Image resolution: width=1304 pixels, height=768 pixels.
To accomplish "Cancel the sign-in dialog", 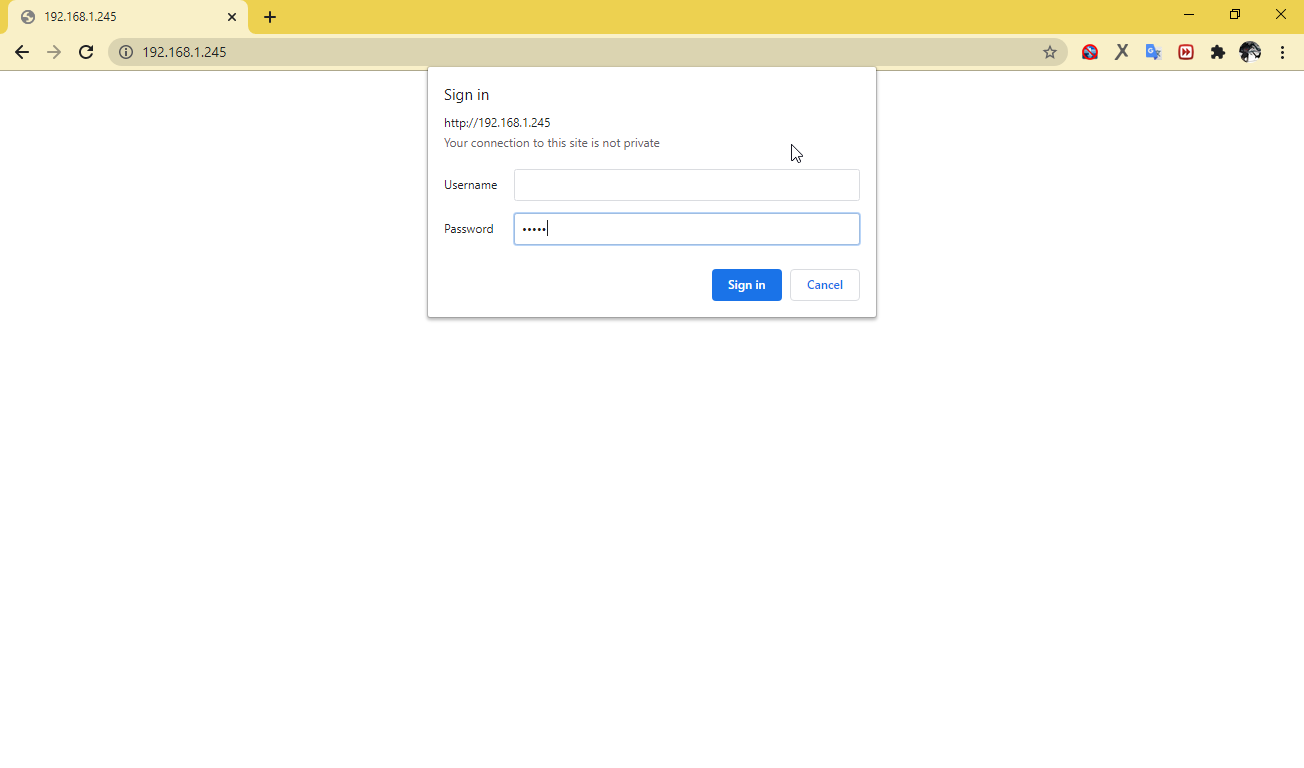I will tap(824, 284).
